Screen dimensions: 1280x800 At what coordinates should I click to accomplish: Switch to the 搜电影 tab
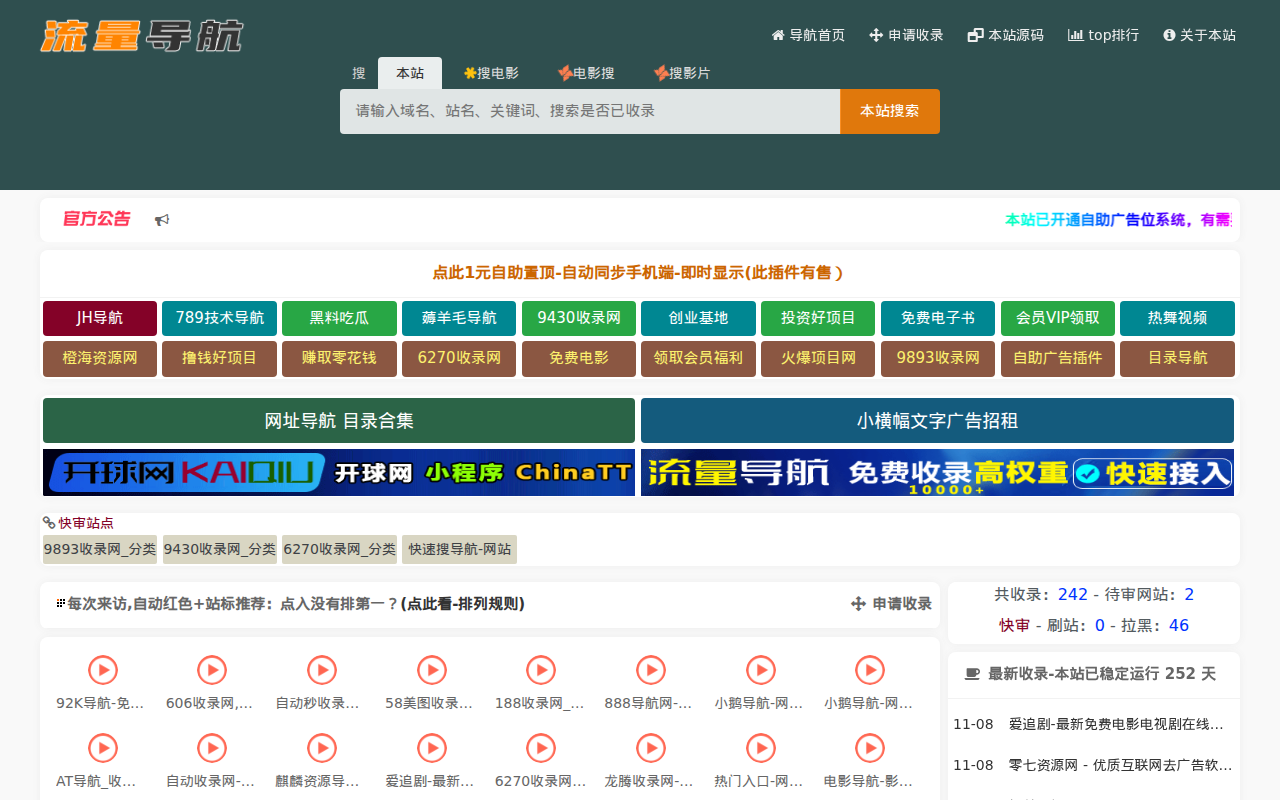click(x=492, y=71)
